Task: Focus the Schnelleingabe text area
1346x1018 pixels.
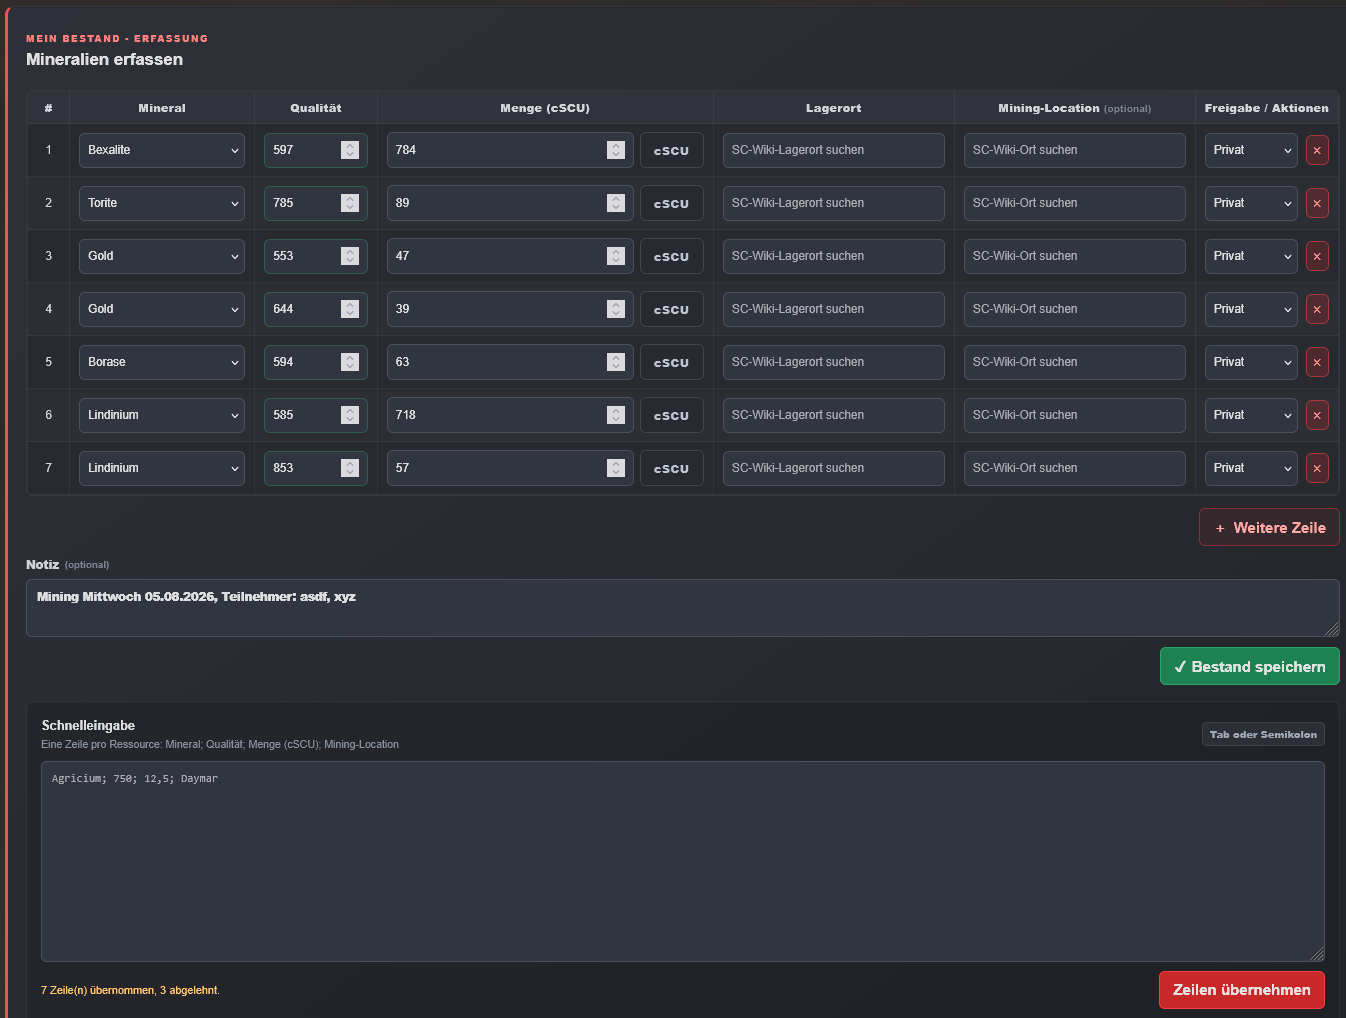Action: click(x=683, y=861)
